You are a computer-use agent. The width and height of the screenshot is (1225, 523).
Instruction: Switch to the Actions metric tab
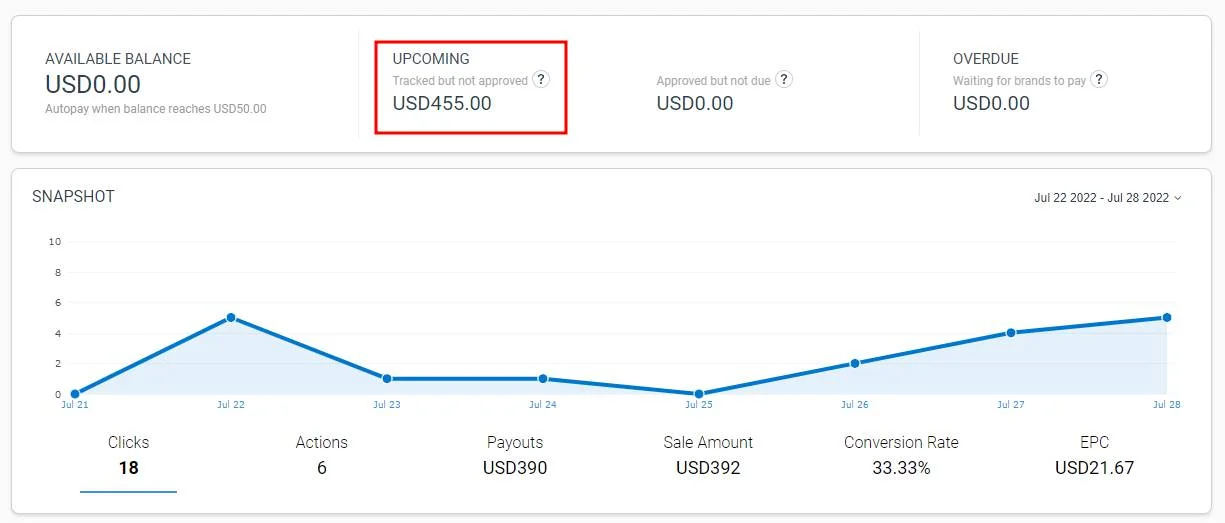click(x=321, y=455)
